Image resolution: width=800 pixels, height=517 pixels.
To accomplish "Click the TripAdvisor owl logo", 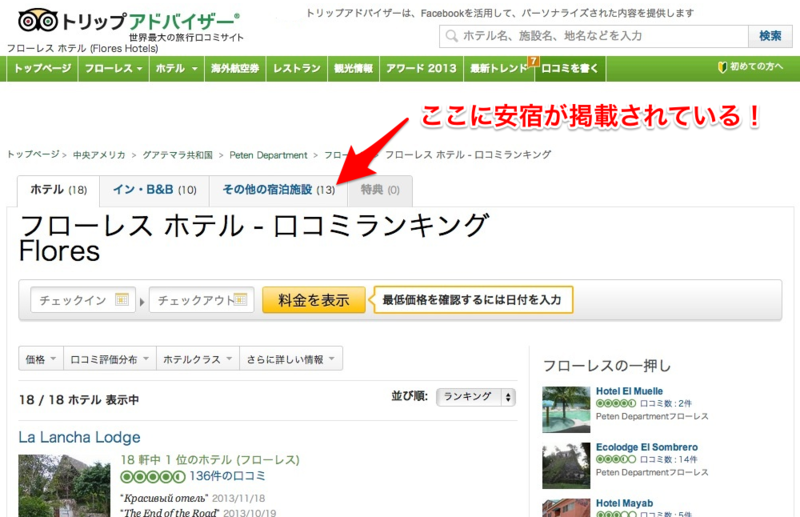I will pyautogui.click(x=38, y=20).
